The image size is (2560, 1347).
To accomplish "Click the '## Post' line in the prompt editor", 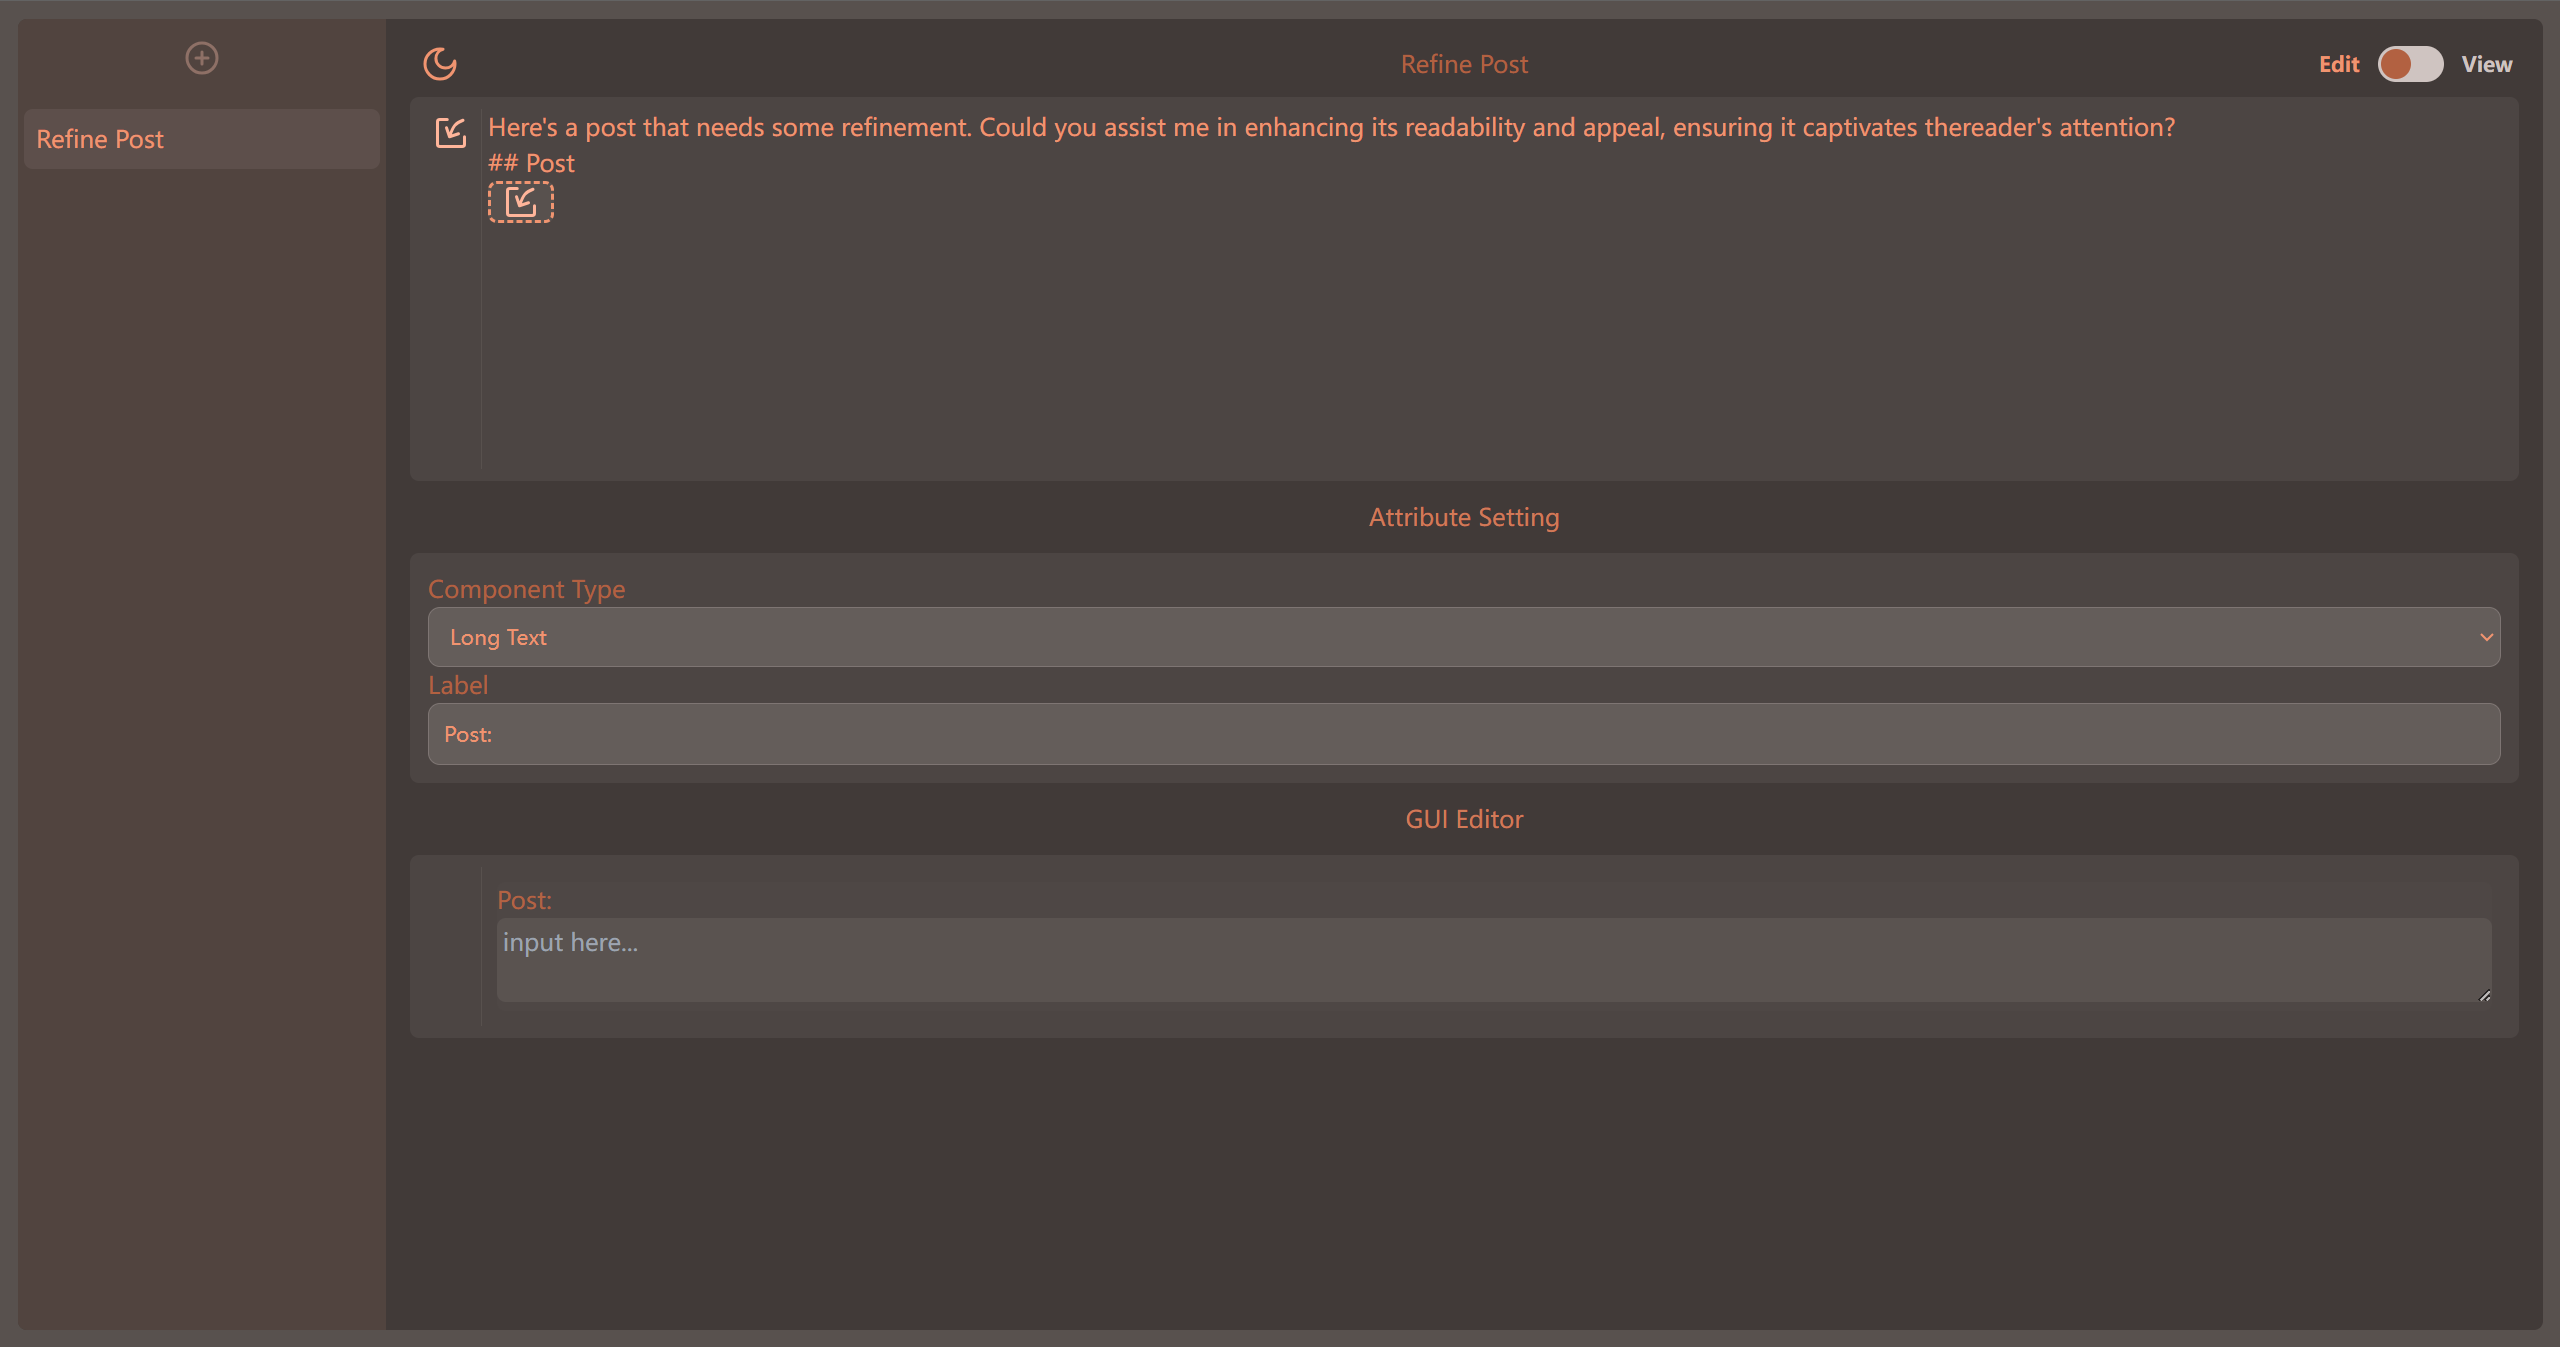I will click(531, 163).
